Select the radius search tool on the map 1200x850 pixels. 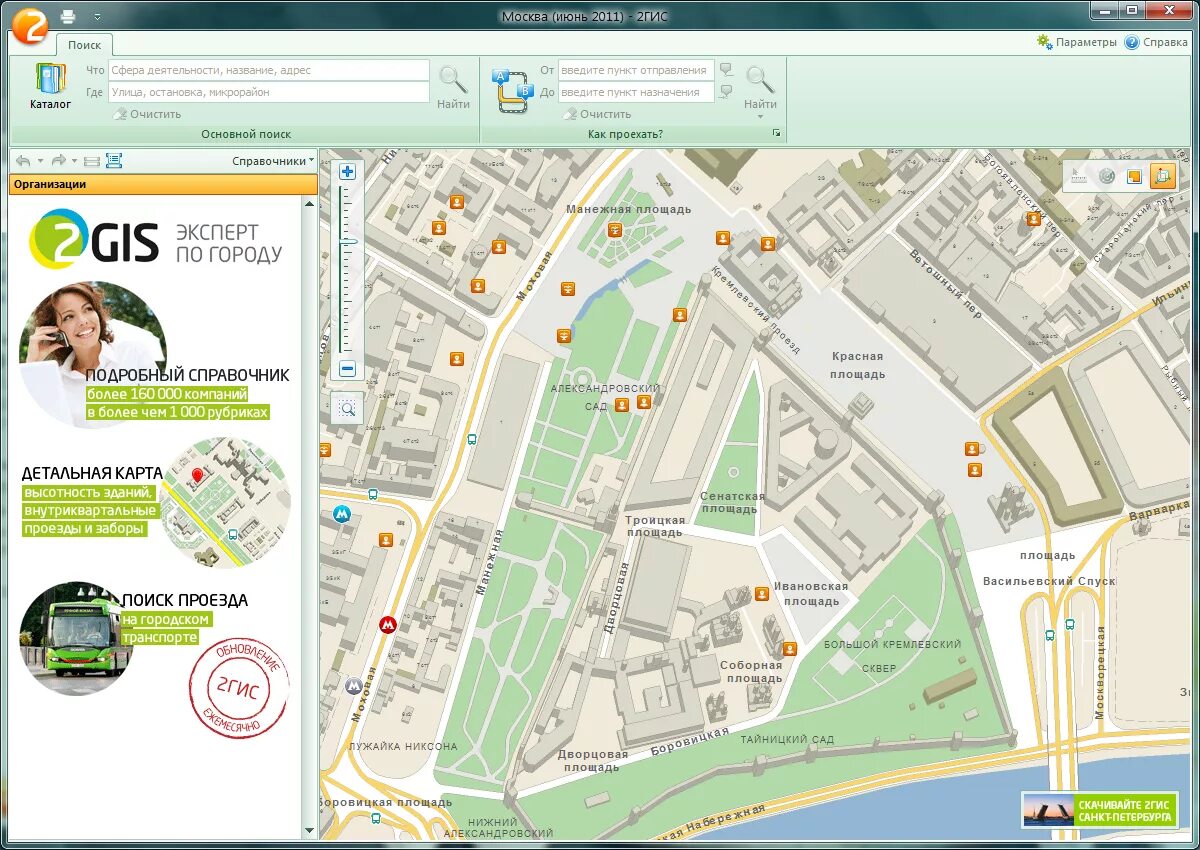coord(1106,176)
